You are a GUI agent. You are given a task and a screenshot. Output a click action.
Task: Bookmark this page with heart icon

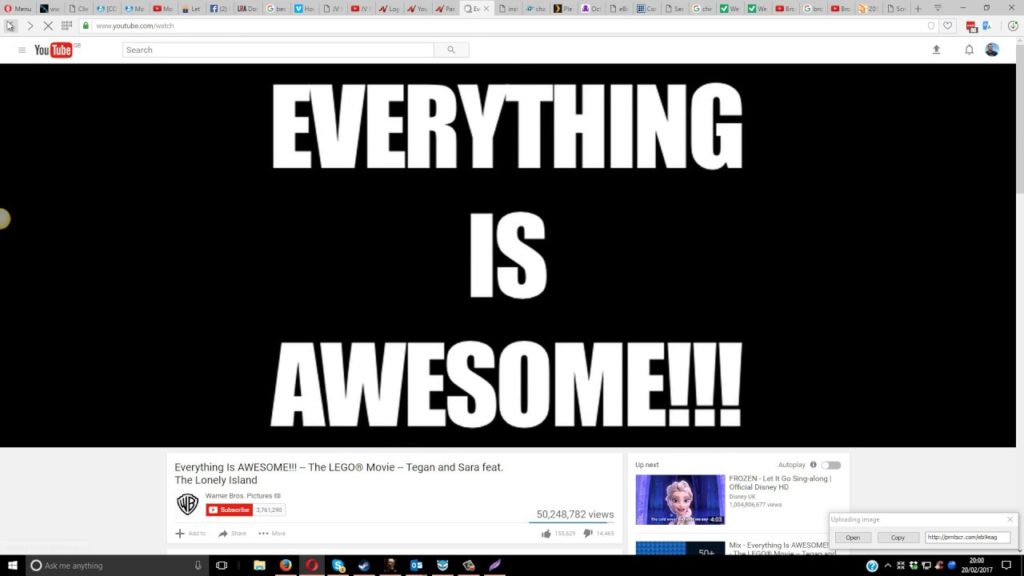click(948, 25)
